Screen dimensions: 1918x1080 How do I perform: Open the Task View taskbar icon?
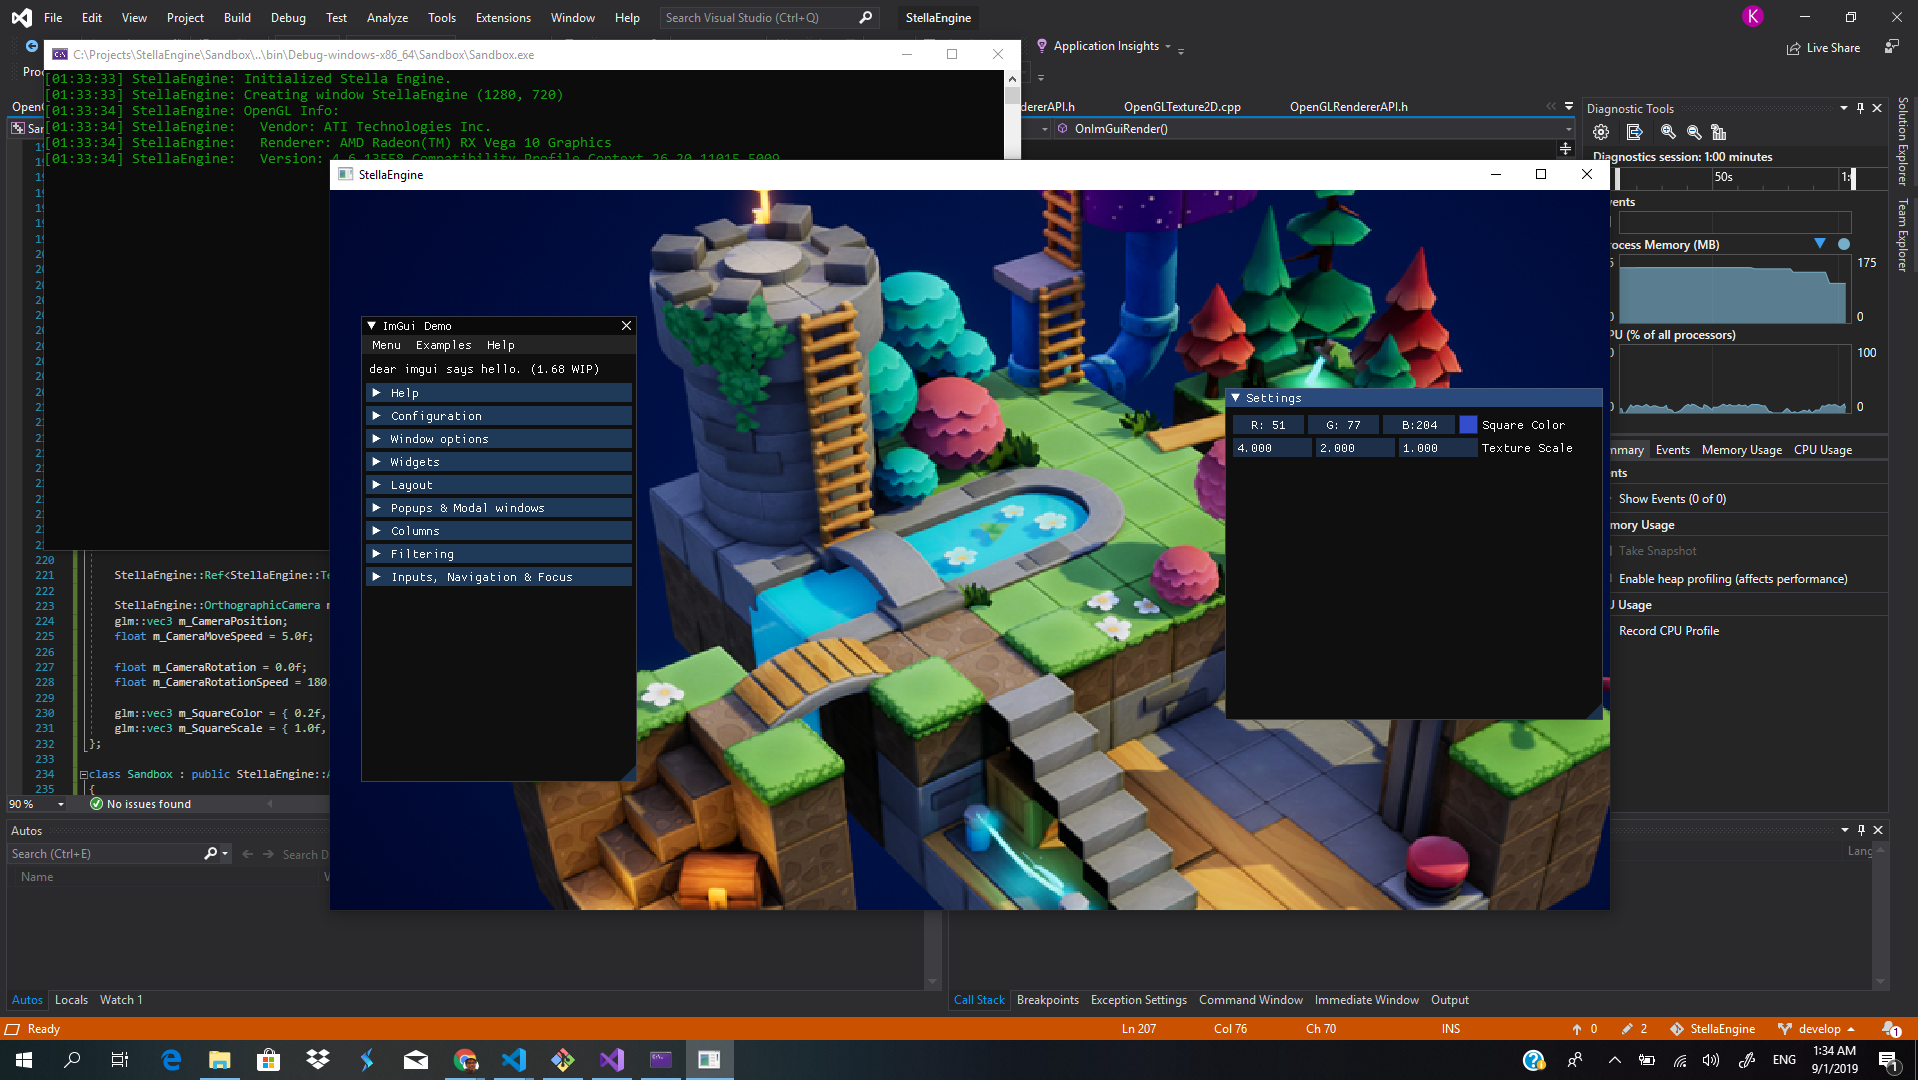(120, 1060)
